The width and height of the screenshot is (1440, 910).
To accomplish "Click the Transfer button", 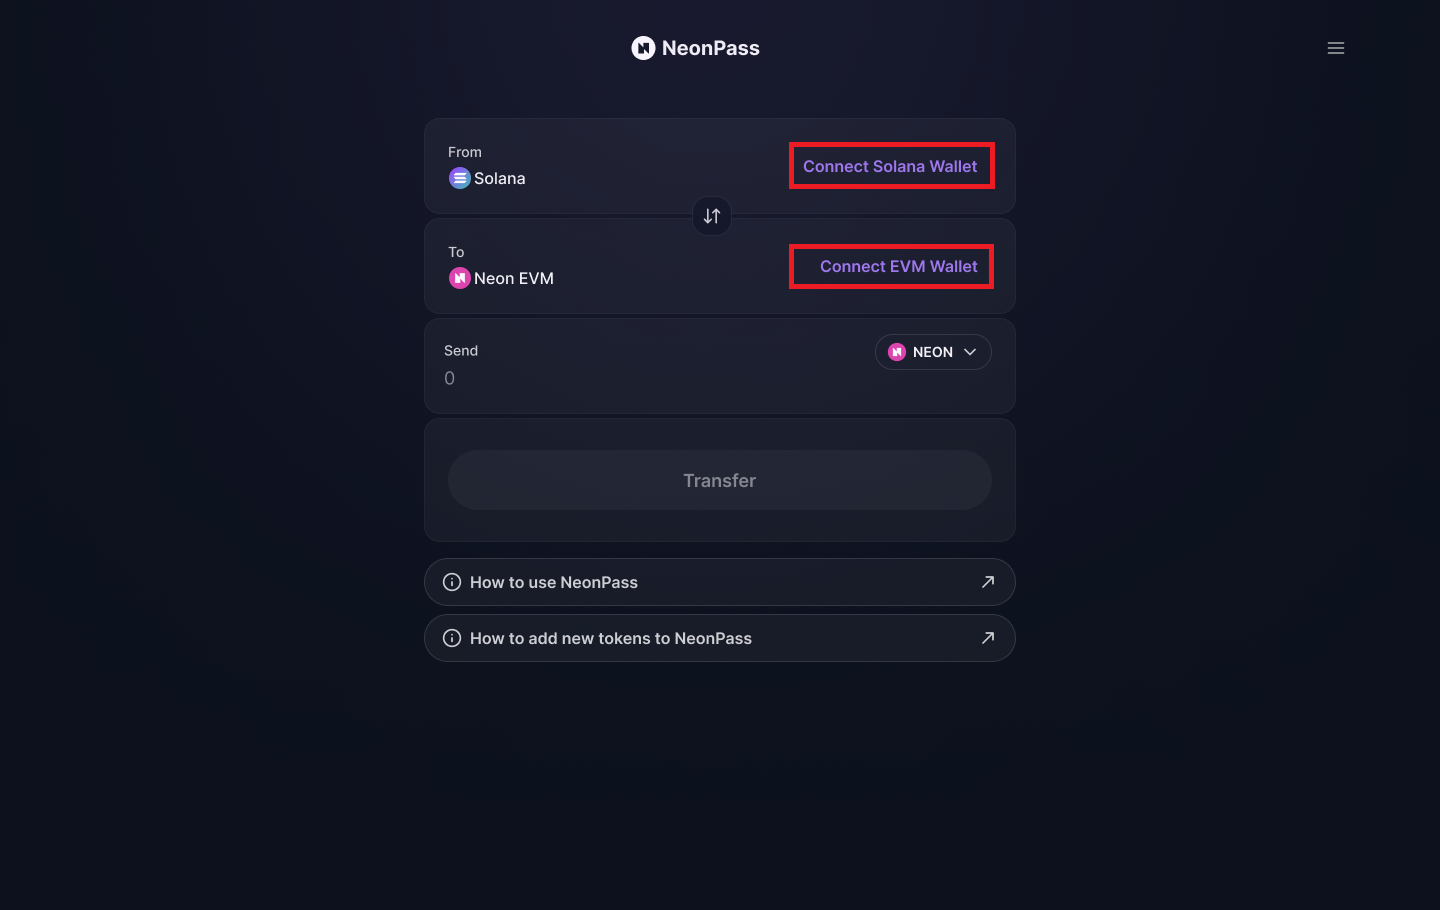I will 720,480.
